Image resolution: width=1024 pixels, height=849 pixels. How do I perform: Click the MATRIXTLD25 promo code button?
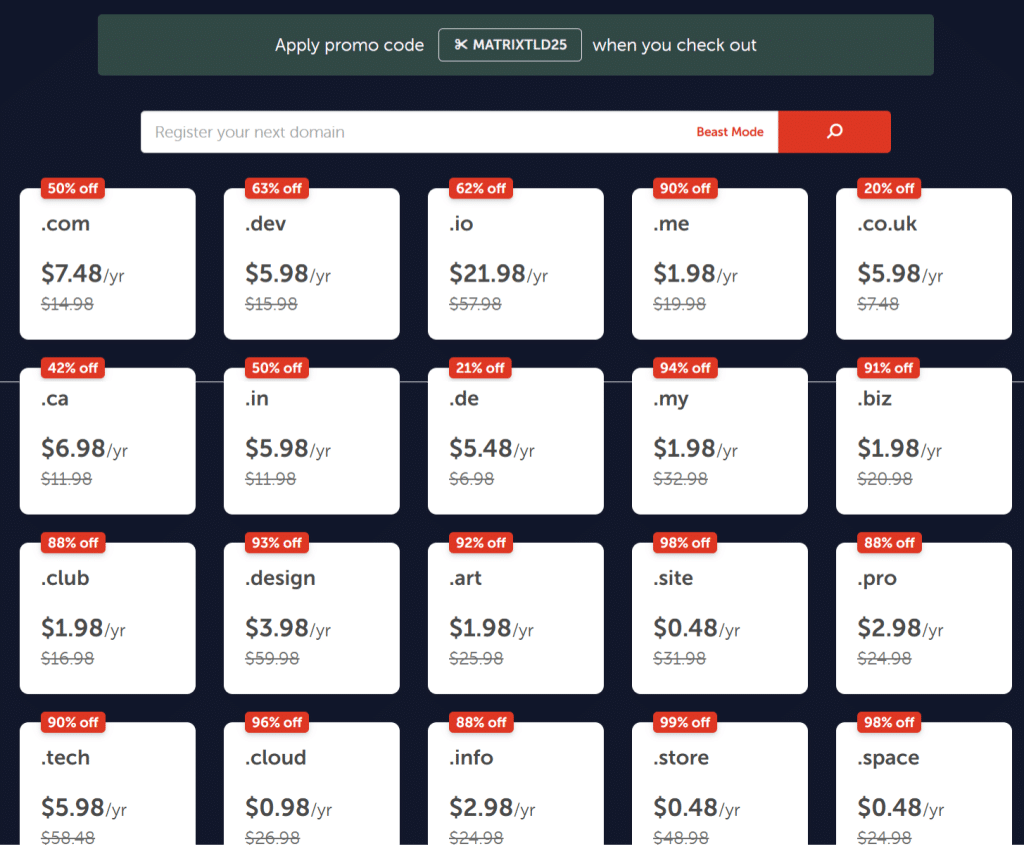click(510, 44)
